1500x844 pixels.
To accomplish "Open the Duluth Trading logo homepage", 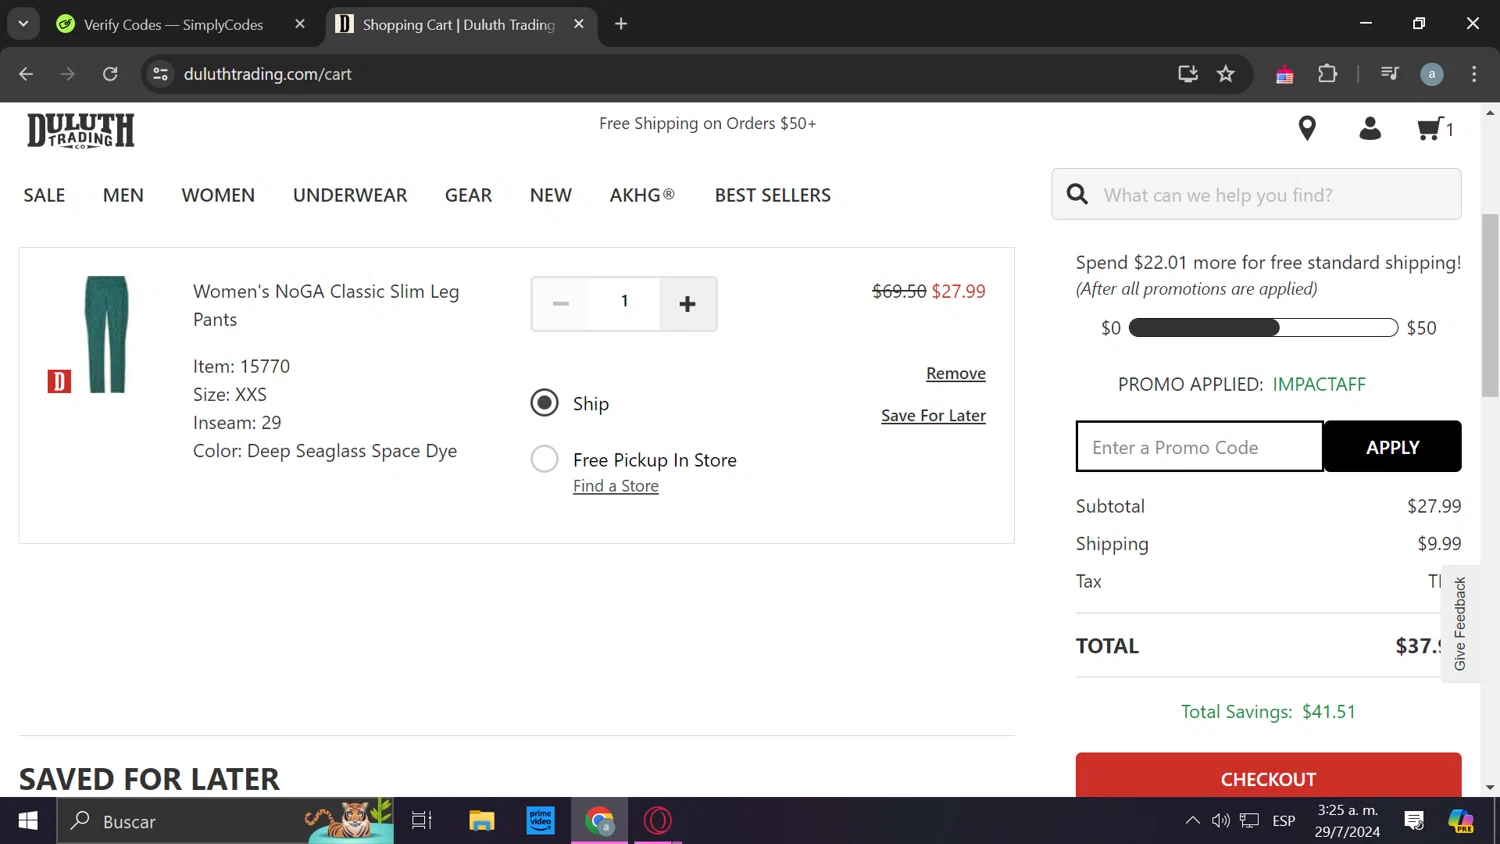I will point(81,130).
